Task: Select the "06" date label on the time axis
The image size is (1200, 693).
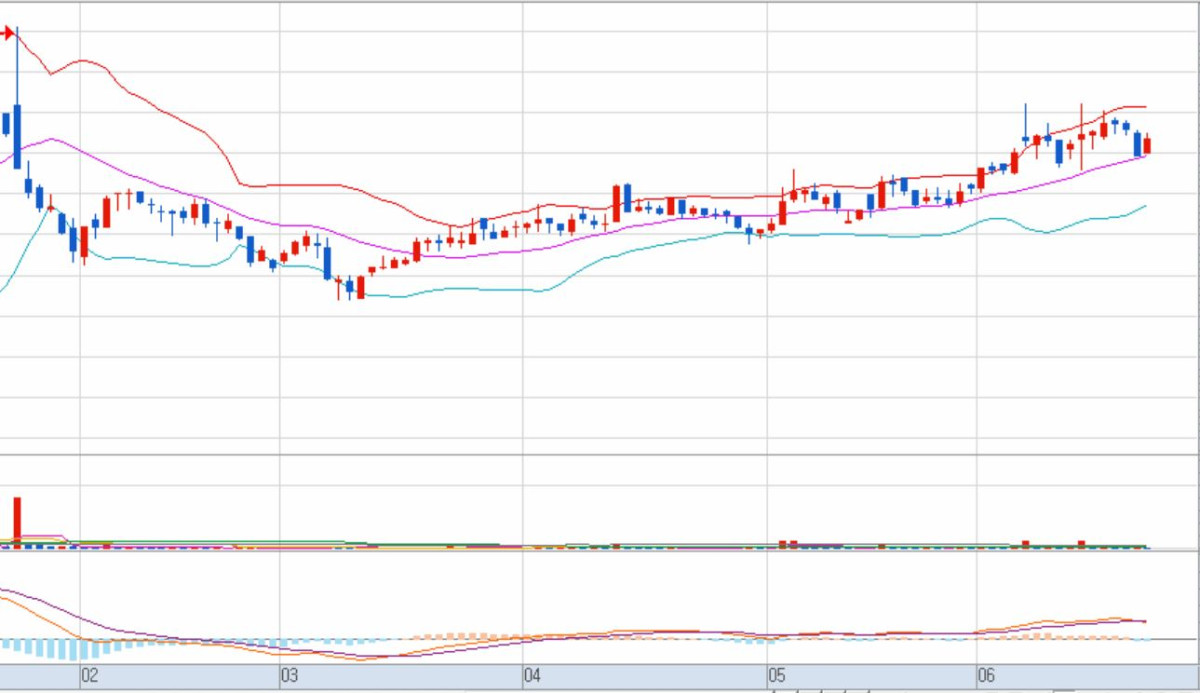Action: [986, 677]
